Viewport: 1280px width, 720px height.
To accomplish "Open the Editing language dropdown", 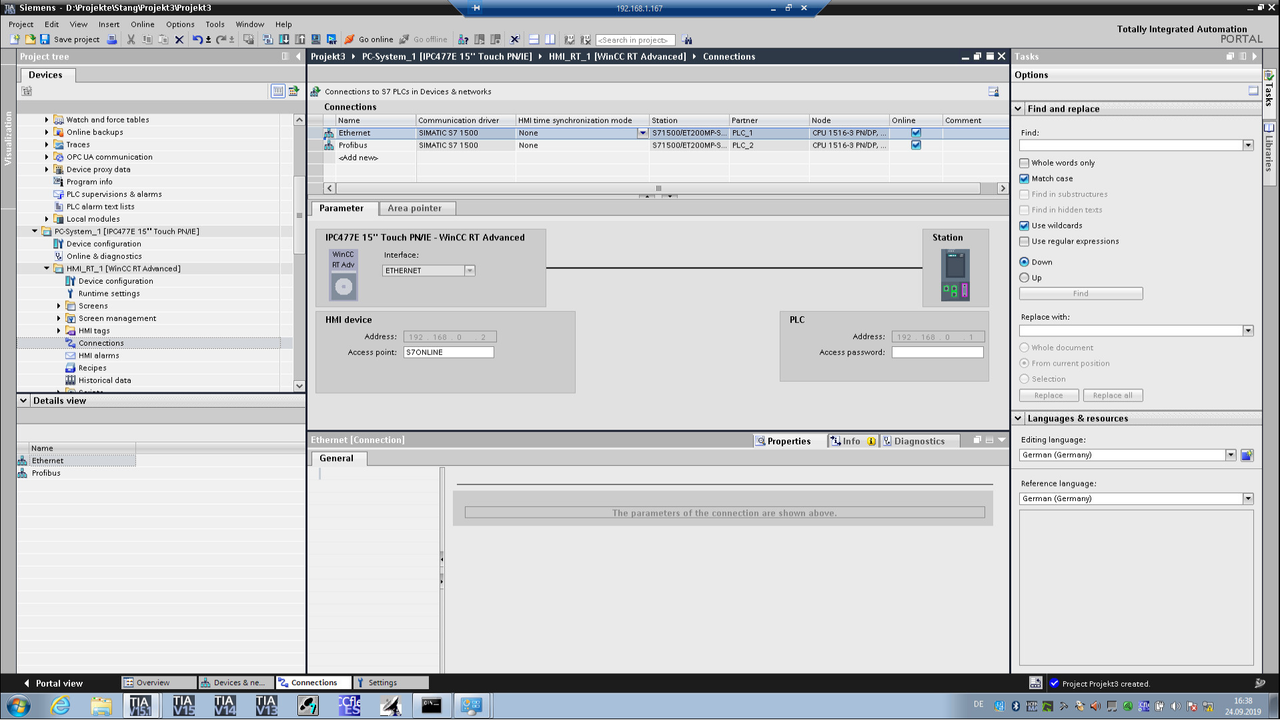I will click(x=1231, y=455).
